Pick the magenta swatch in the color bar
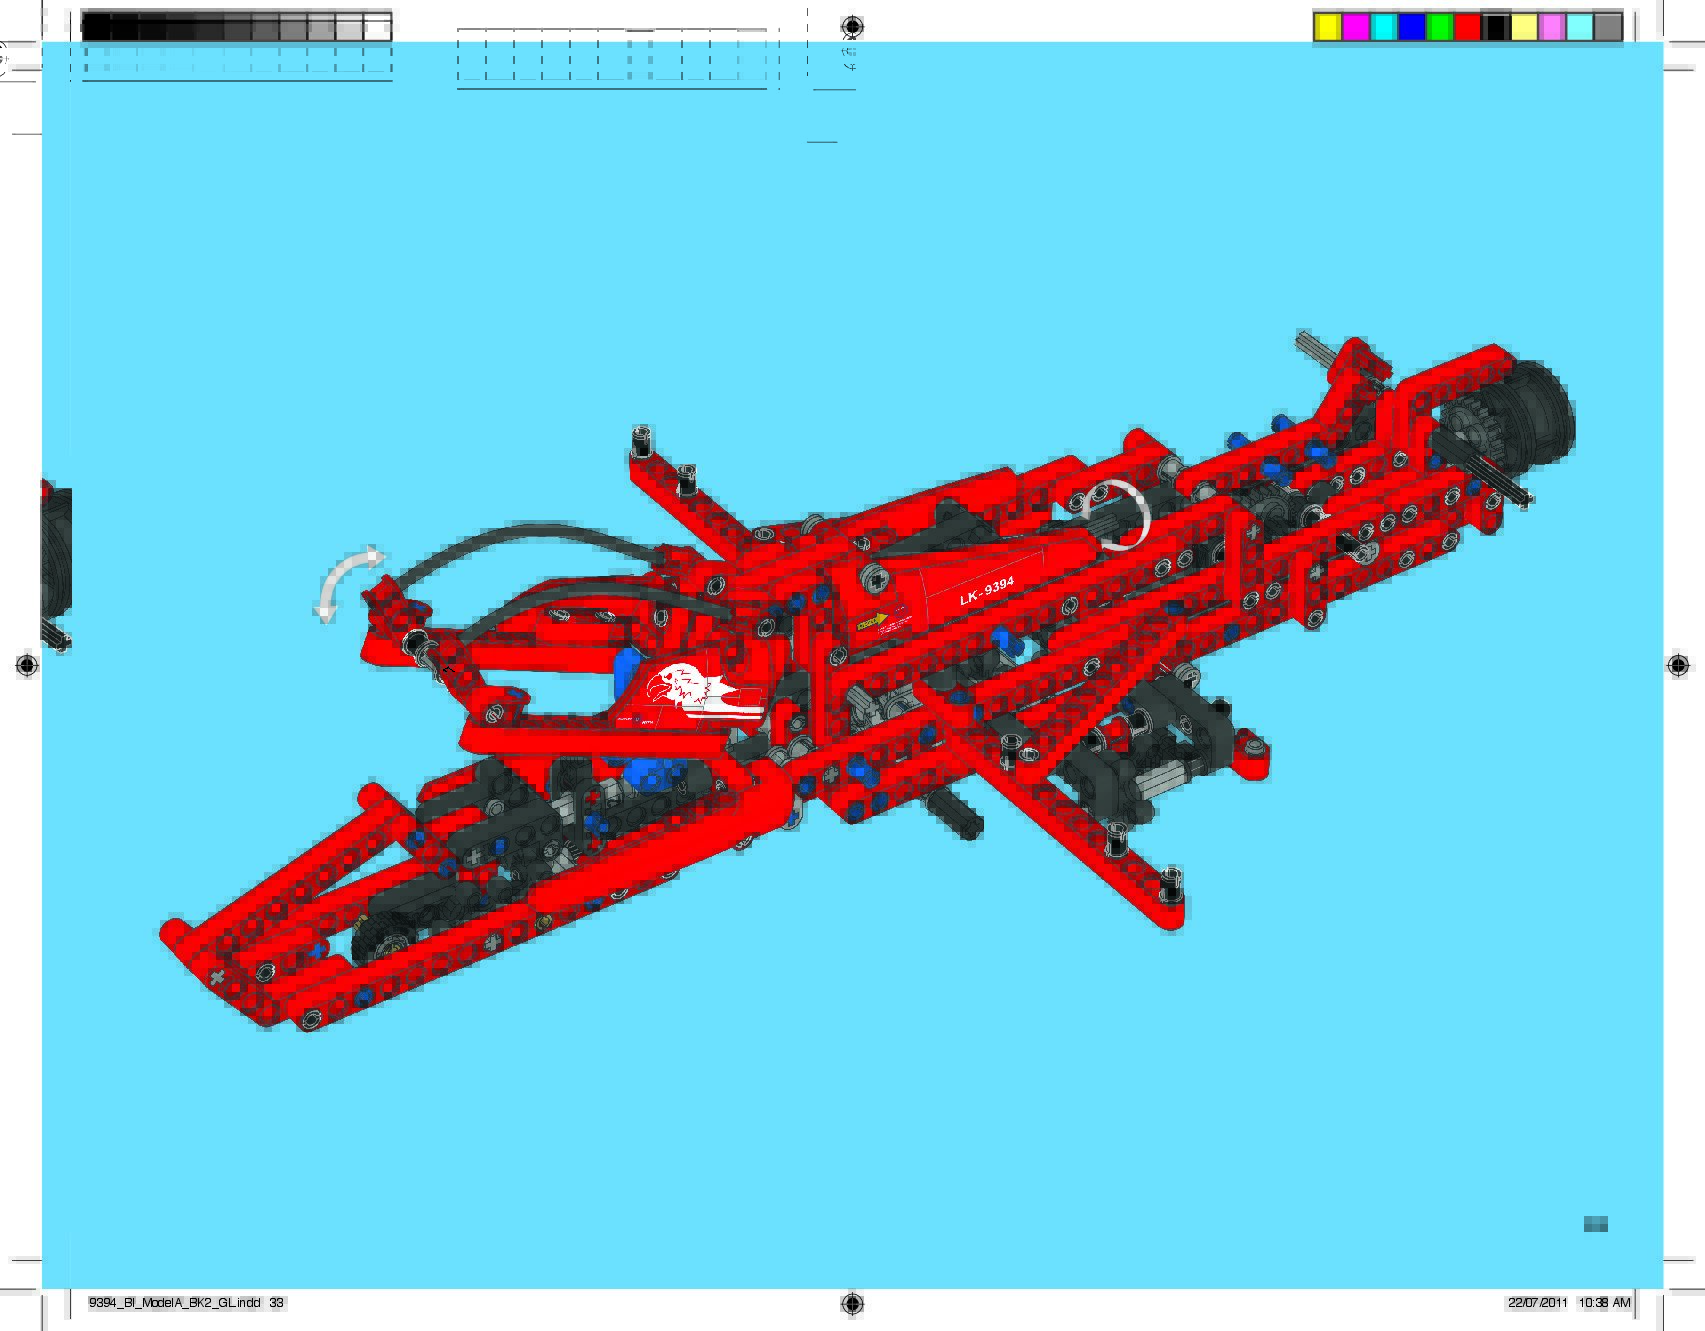 [x=1355, y=27]
